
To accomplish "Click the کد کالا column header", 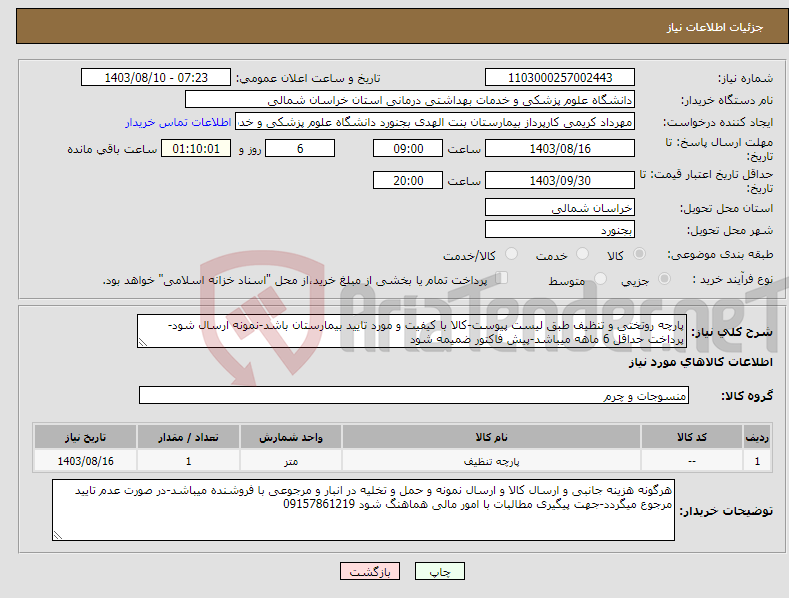I will (x=692, y=437).
